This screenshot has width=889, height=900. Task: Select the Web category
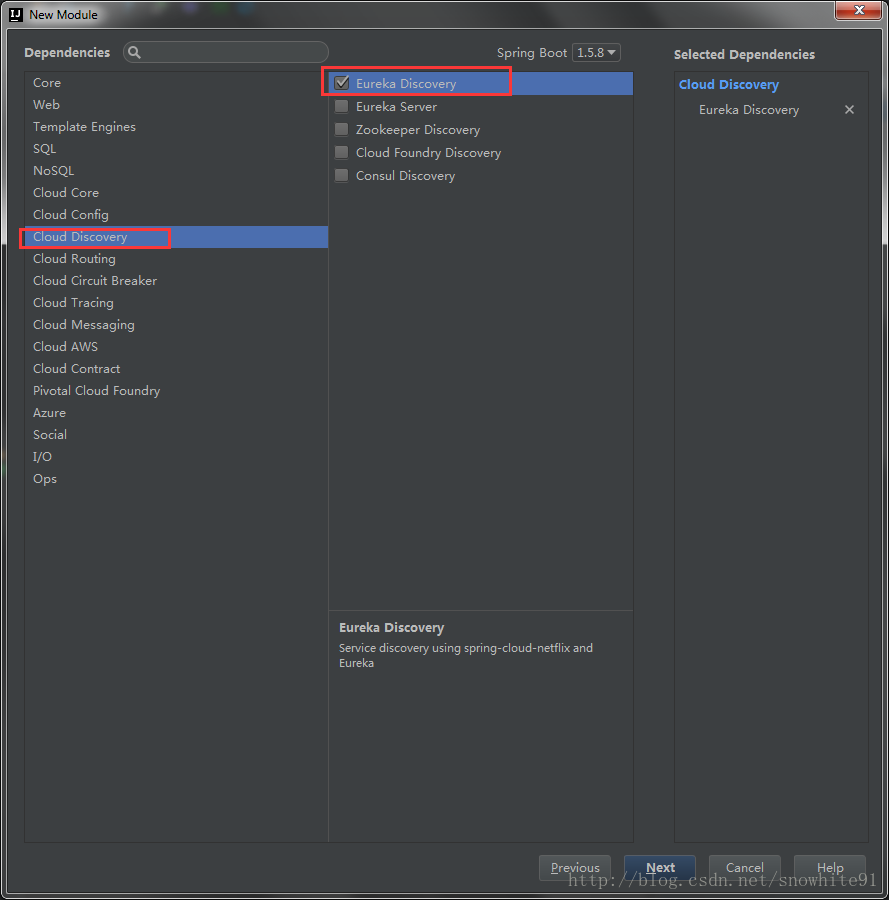click(x=176, y=104)
